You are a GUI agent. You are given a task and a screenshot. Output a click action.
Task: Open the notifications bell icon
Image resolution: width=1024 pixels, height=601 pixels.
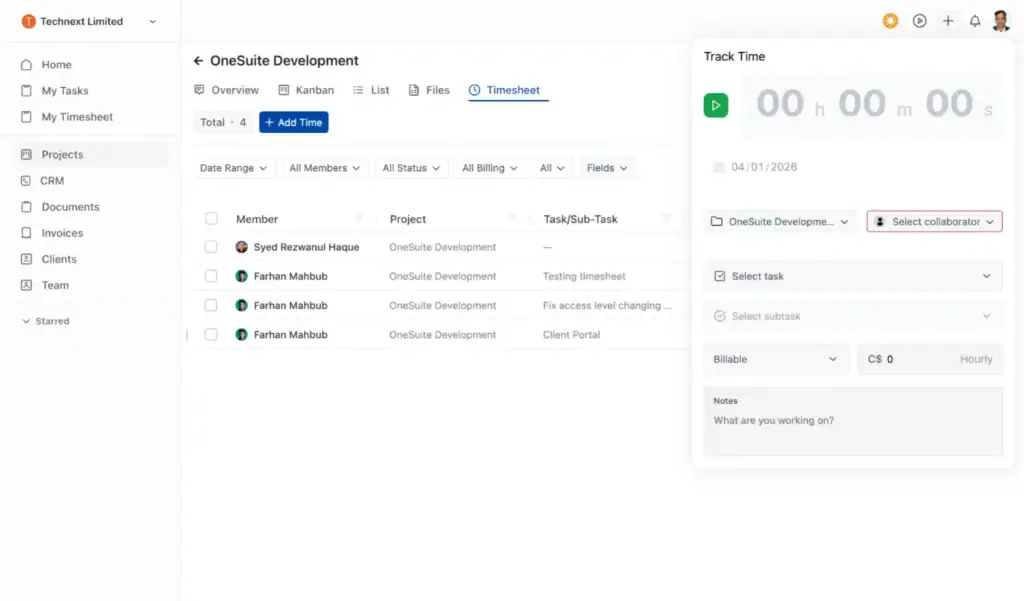975,20
